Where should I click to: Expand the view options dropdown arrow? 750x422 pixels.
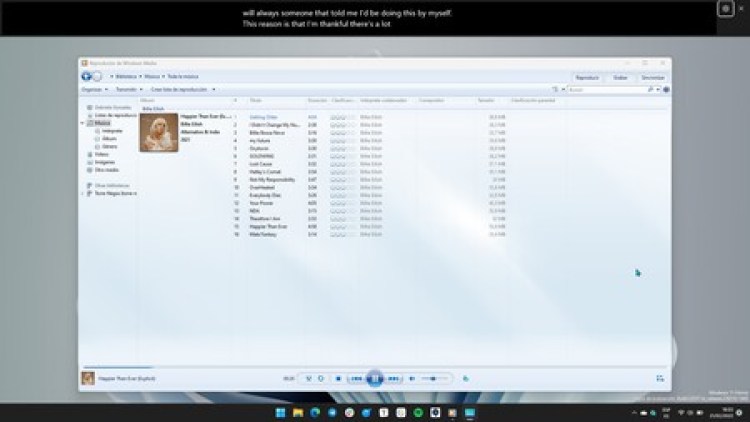(563, 89)
